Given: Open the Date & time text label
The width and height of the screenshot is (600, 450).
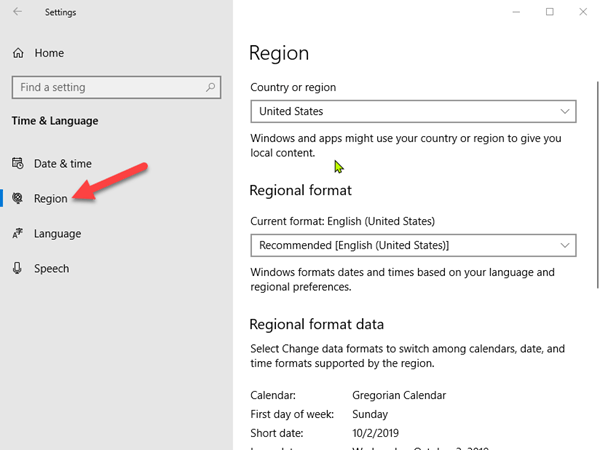Looking at the screenshot, I should pyautogui.click(x=63, y=163).
